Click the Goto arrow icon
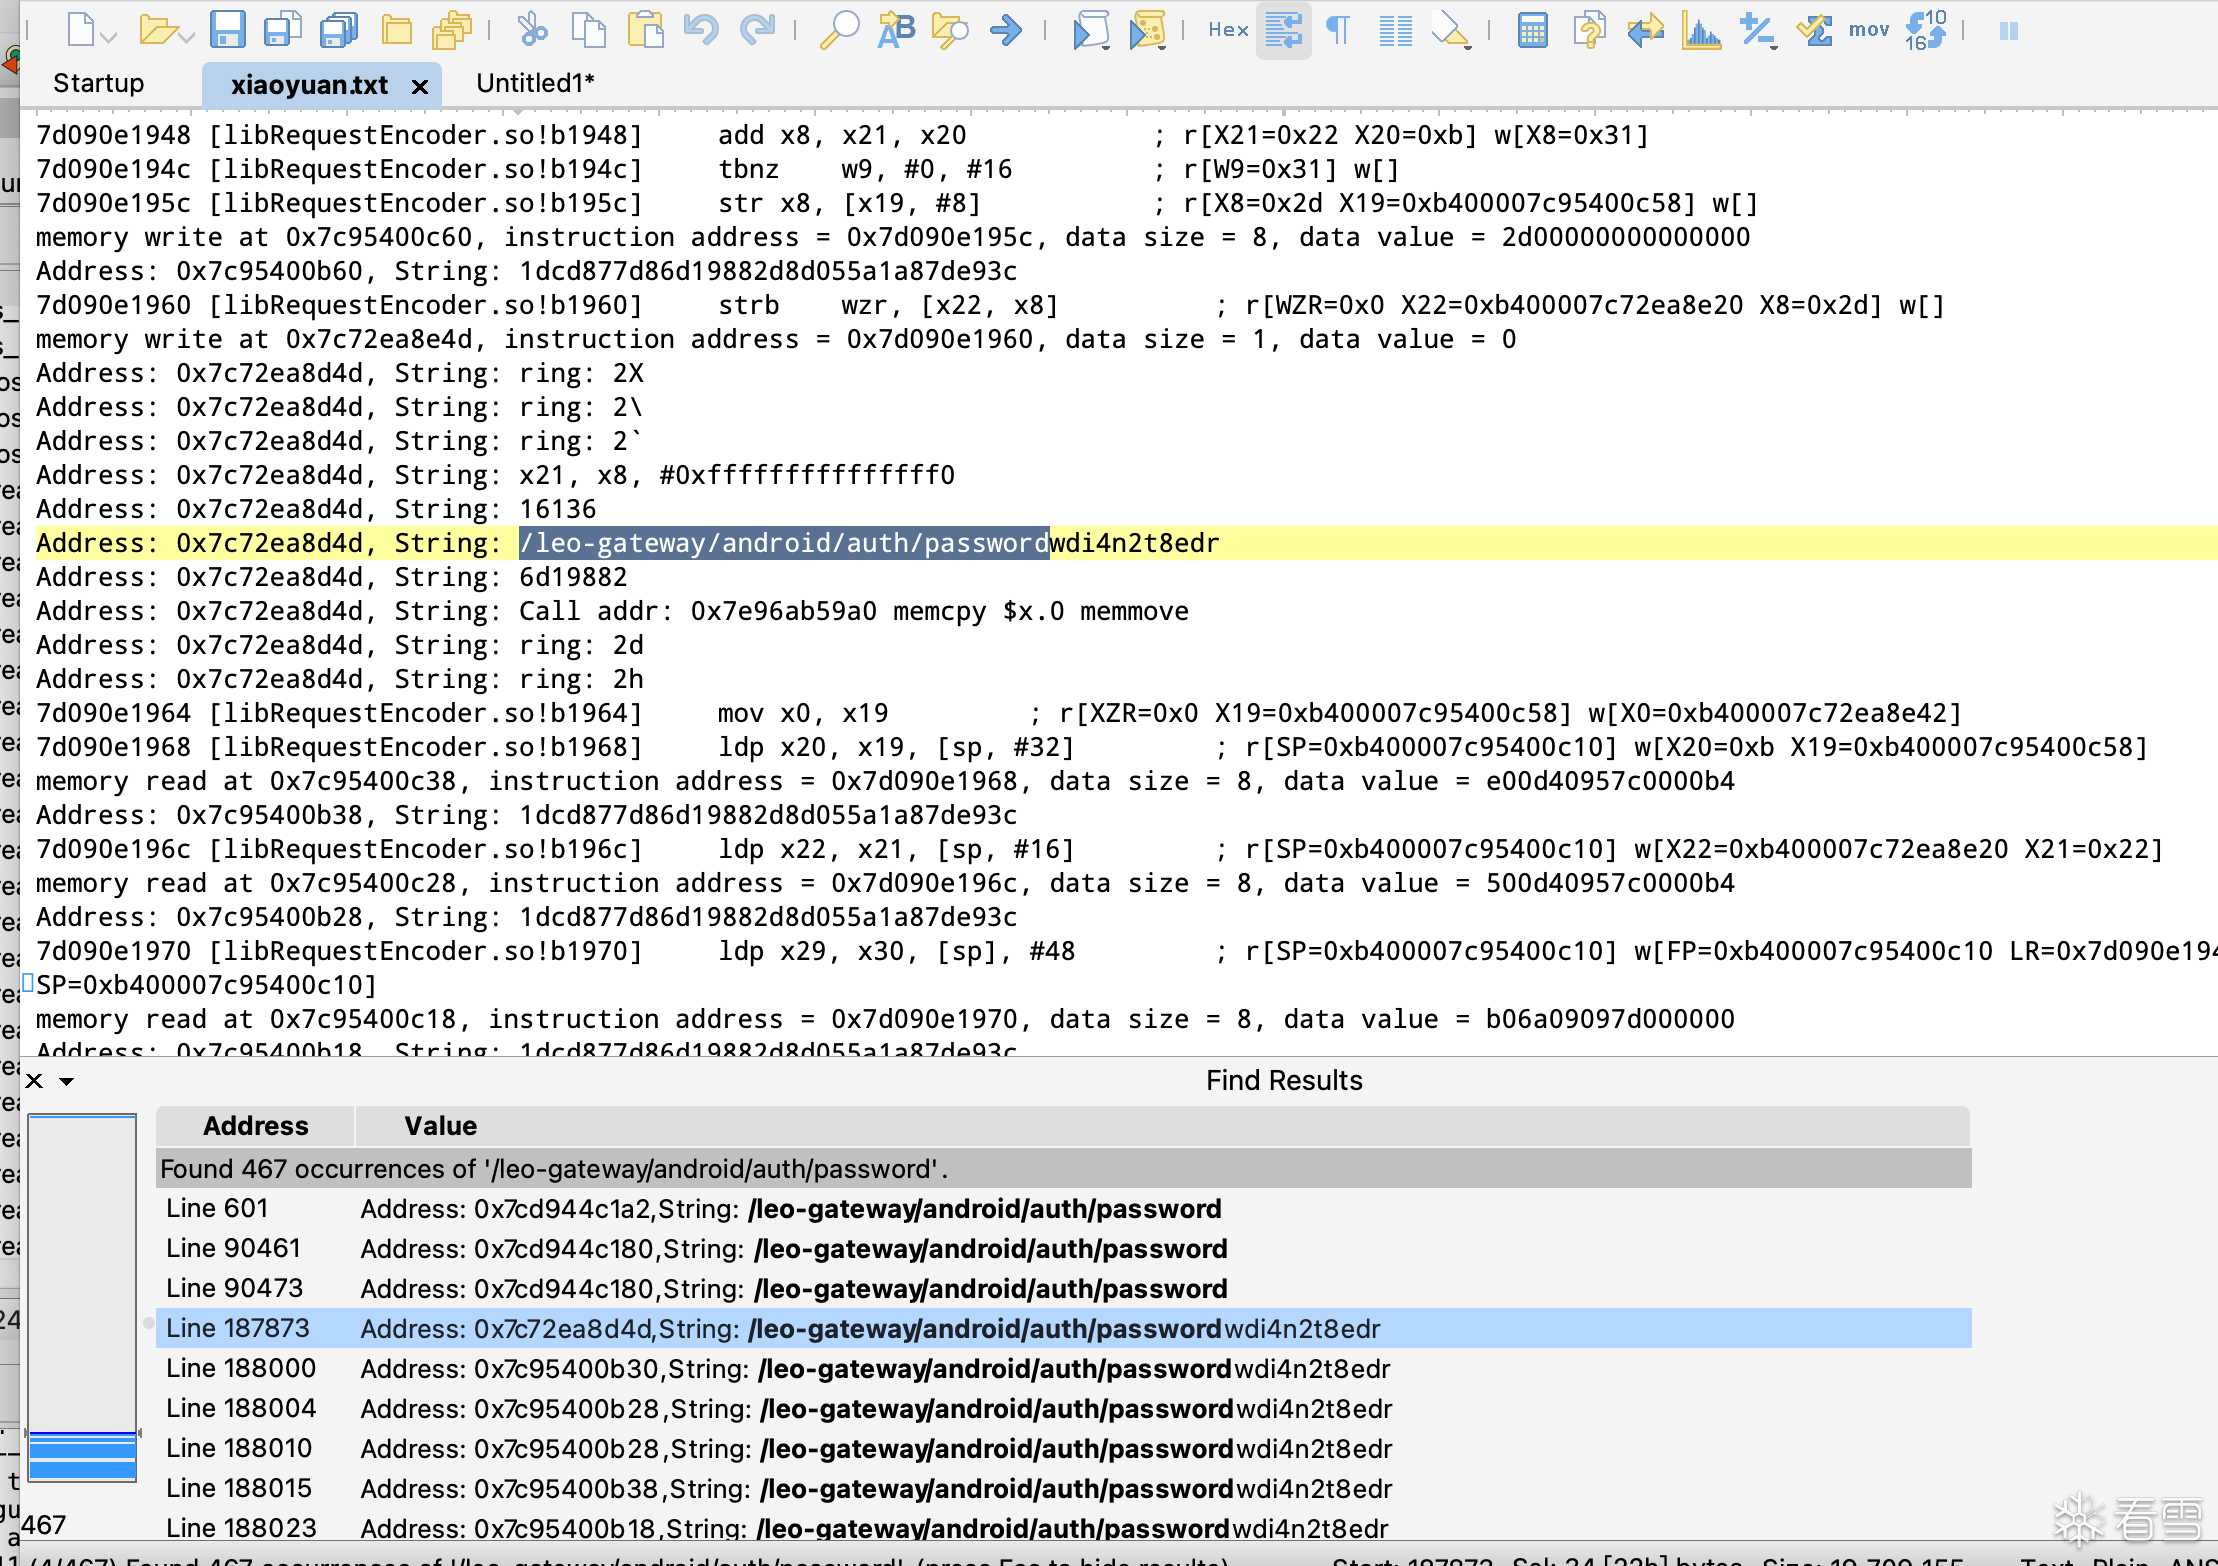 (1006, 30)
